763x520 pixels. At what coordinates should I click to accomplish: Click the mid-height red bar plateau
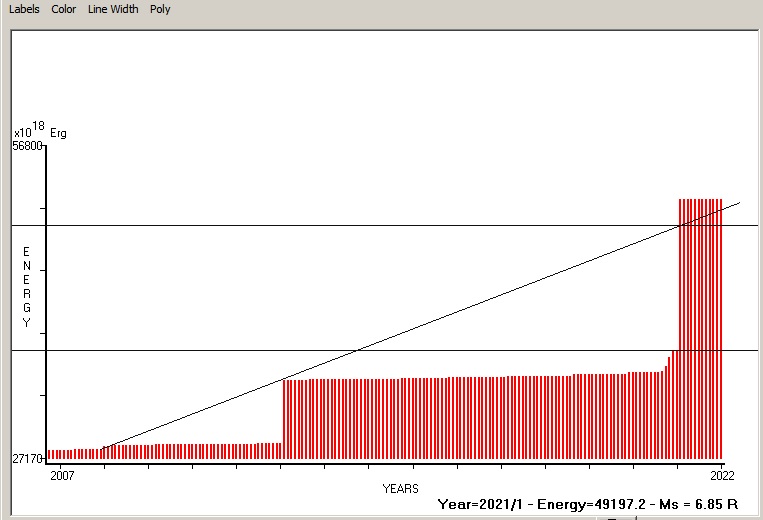click(450, 418)
